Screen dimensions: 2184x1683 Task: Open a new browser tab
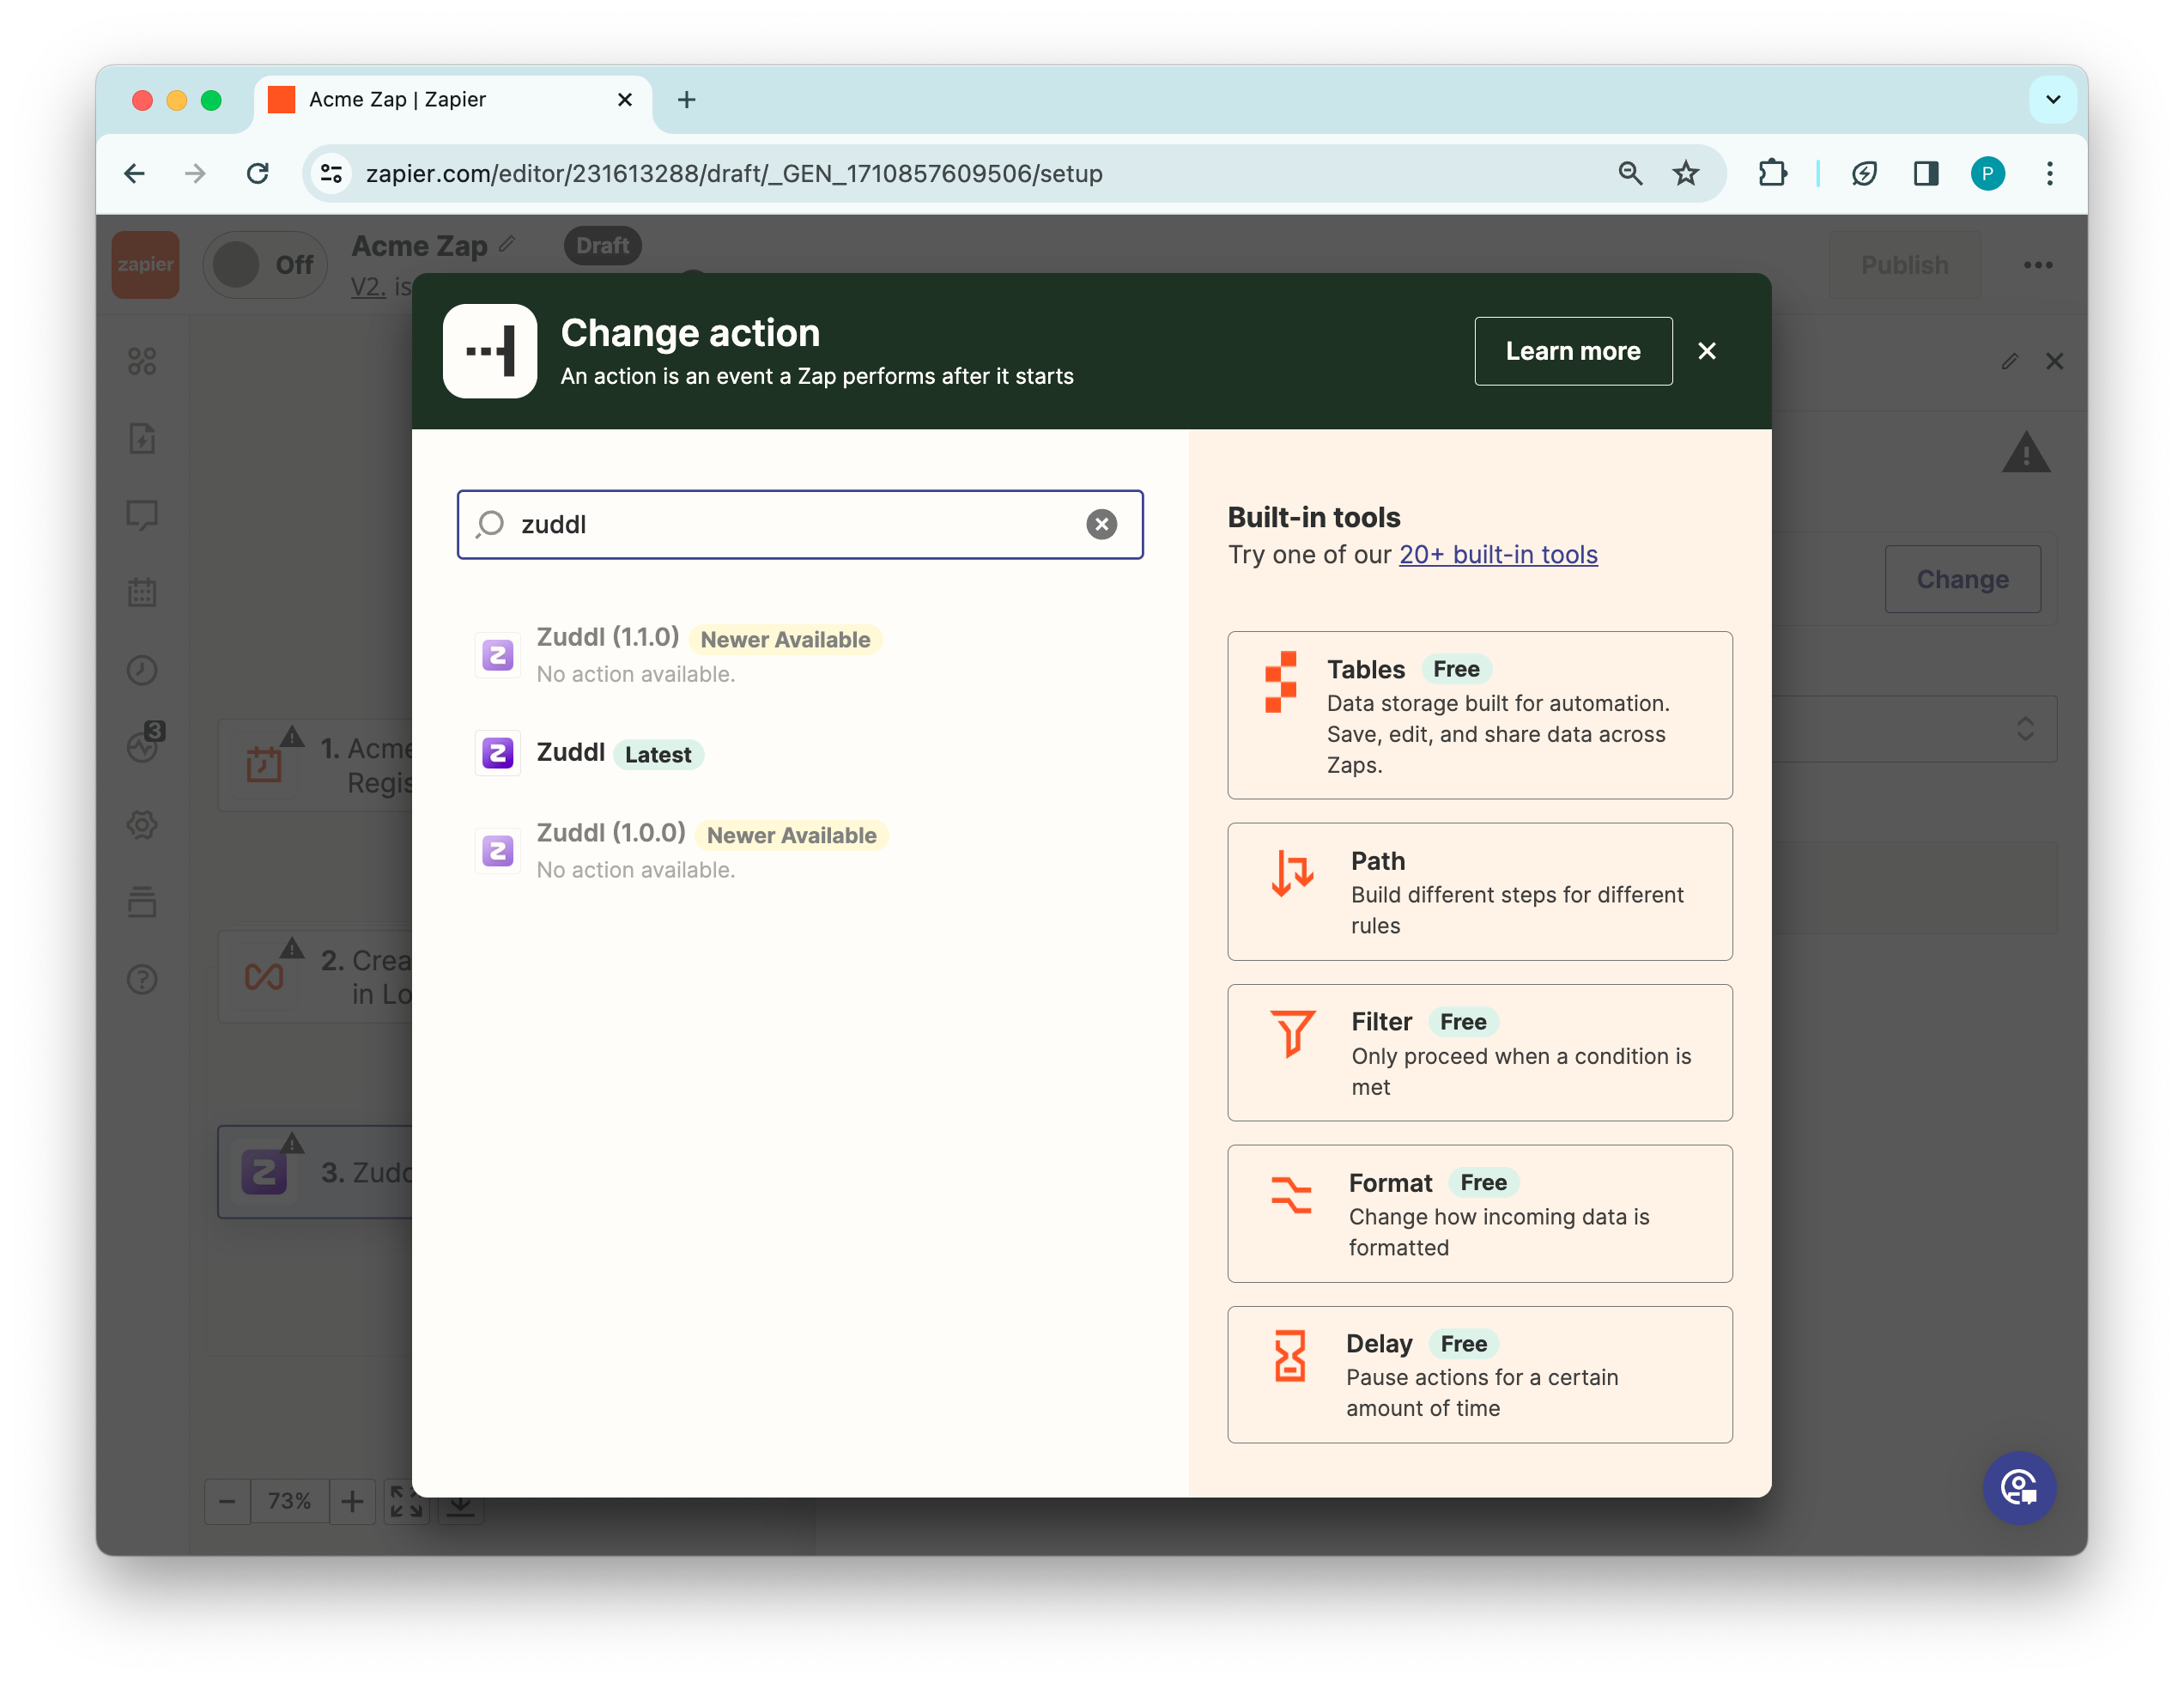tap(686, 99)
